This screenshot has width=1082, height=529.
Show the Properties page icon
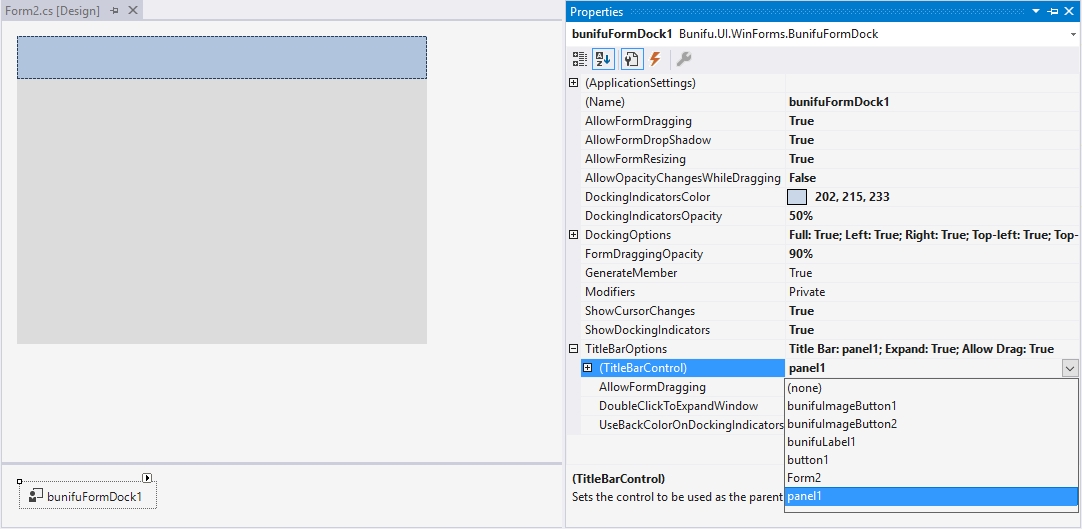tap(632, 60)
